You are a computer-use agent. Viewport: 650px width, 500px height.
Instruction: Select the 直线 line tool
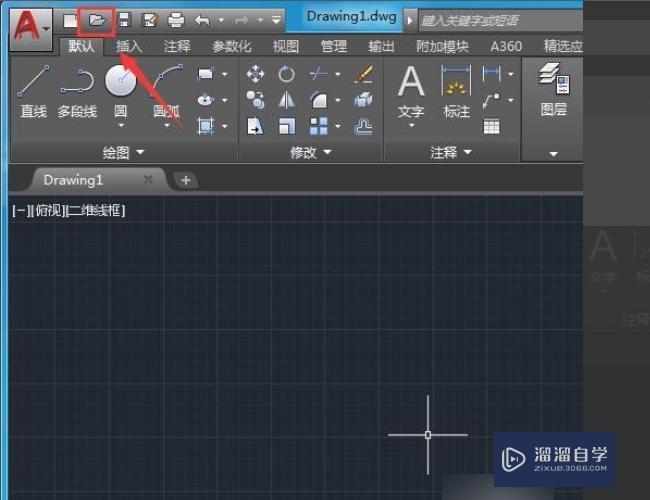(34, 90)
